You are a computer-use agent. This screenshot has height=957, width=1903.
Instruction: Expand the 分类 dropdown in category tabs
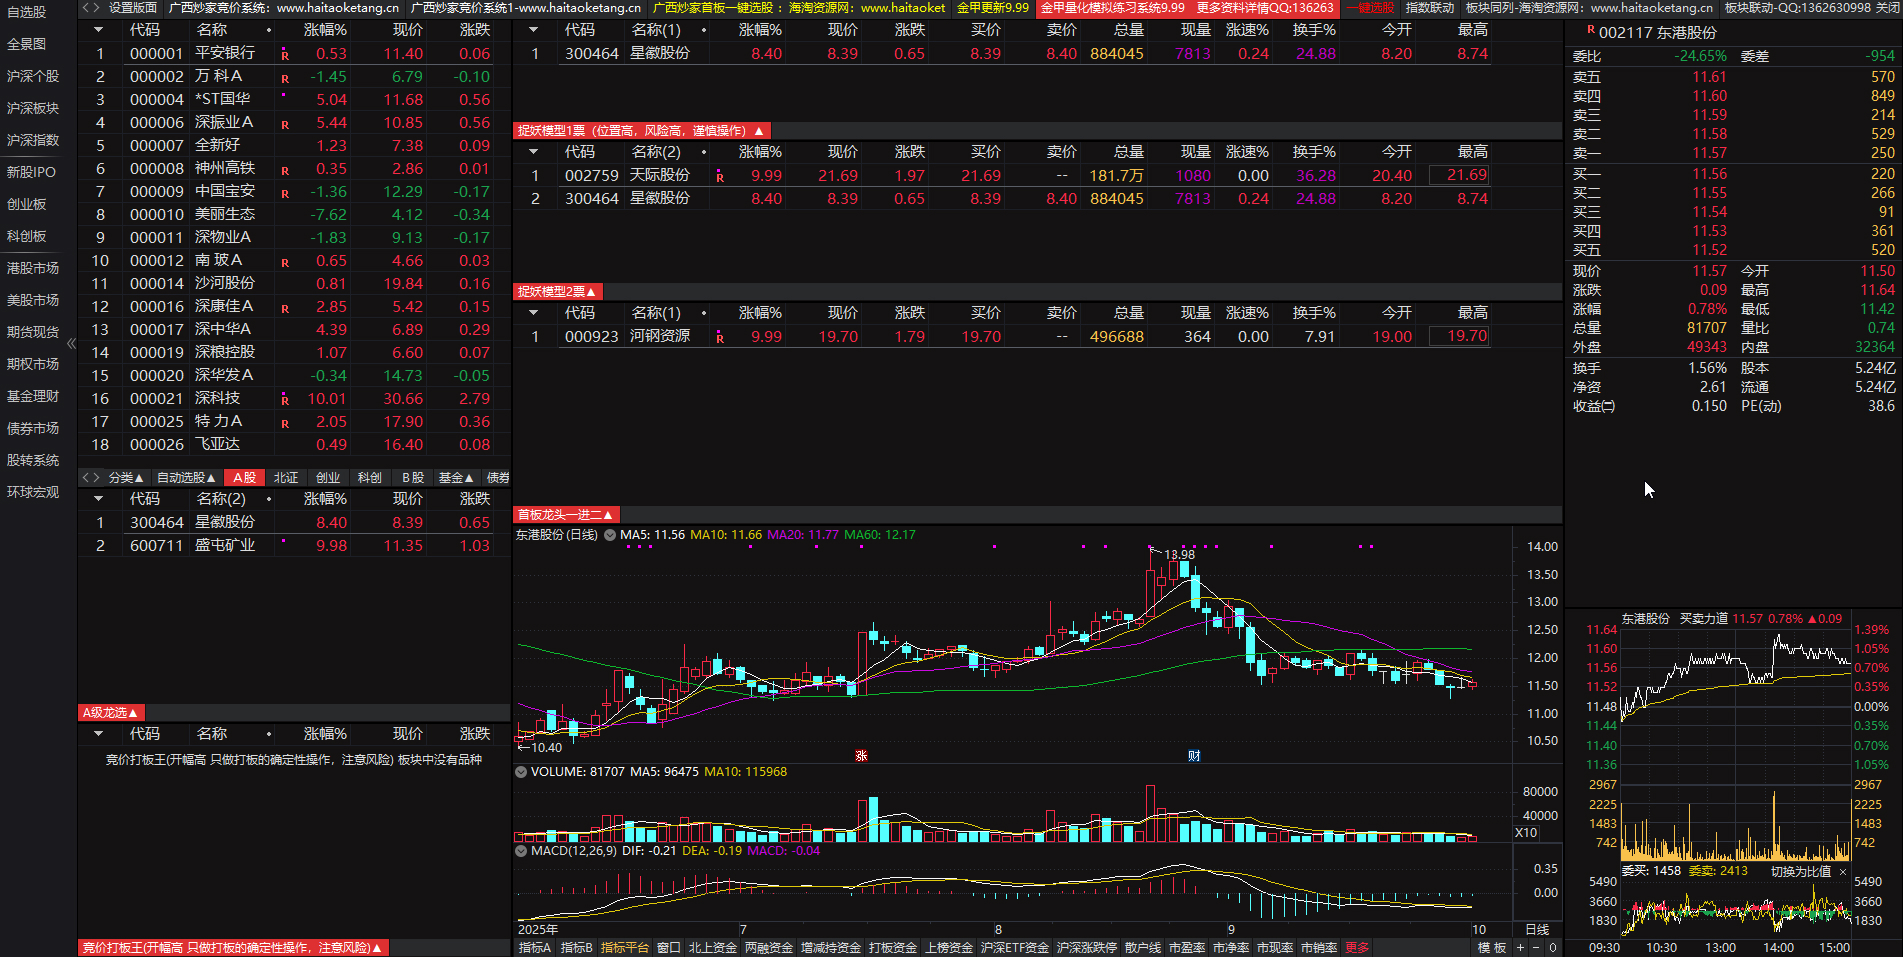coord(126,478)
